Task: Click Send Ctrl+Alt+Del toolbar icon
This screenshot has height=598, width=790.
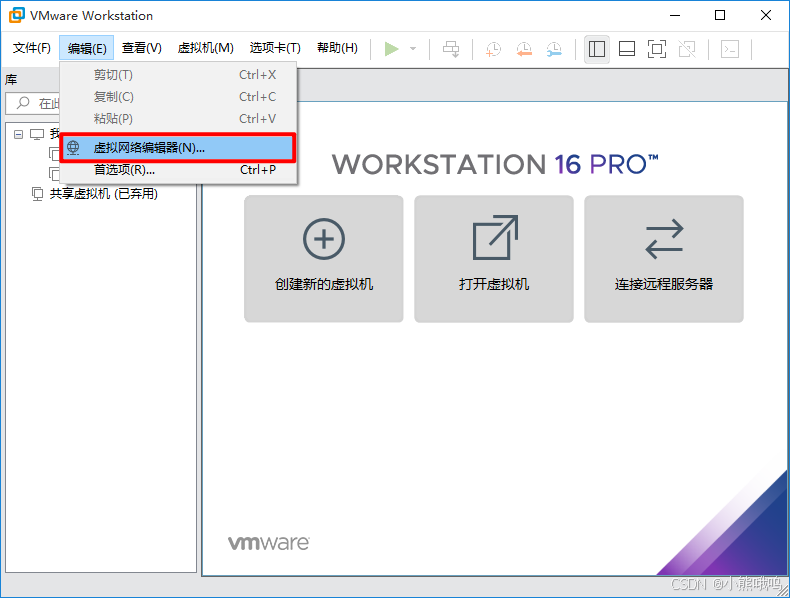Action: [451, 49]
